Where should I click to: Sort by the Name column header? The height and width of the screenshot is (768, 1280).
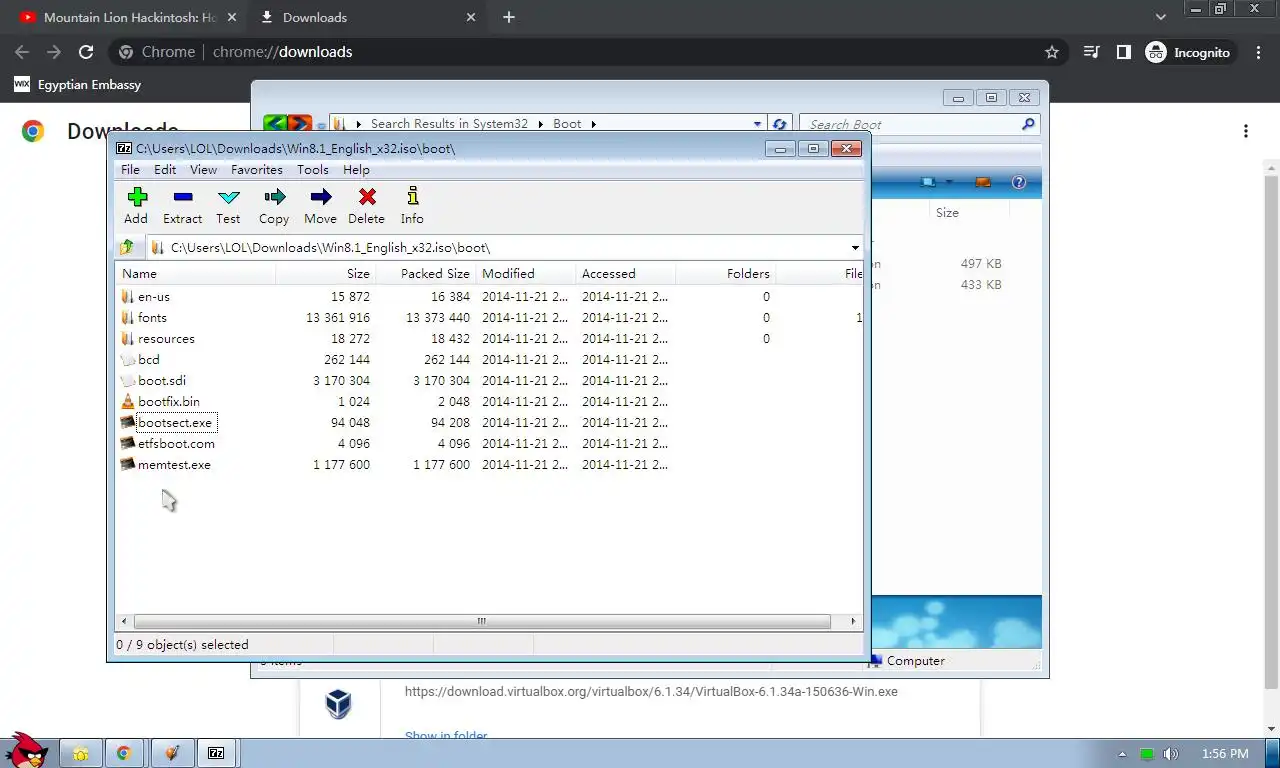click(196, 273)
